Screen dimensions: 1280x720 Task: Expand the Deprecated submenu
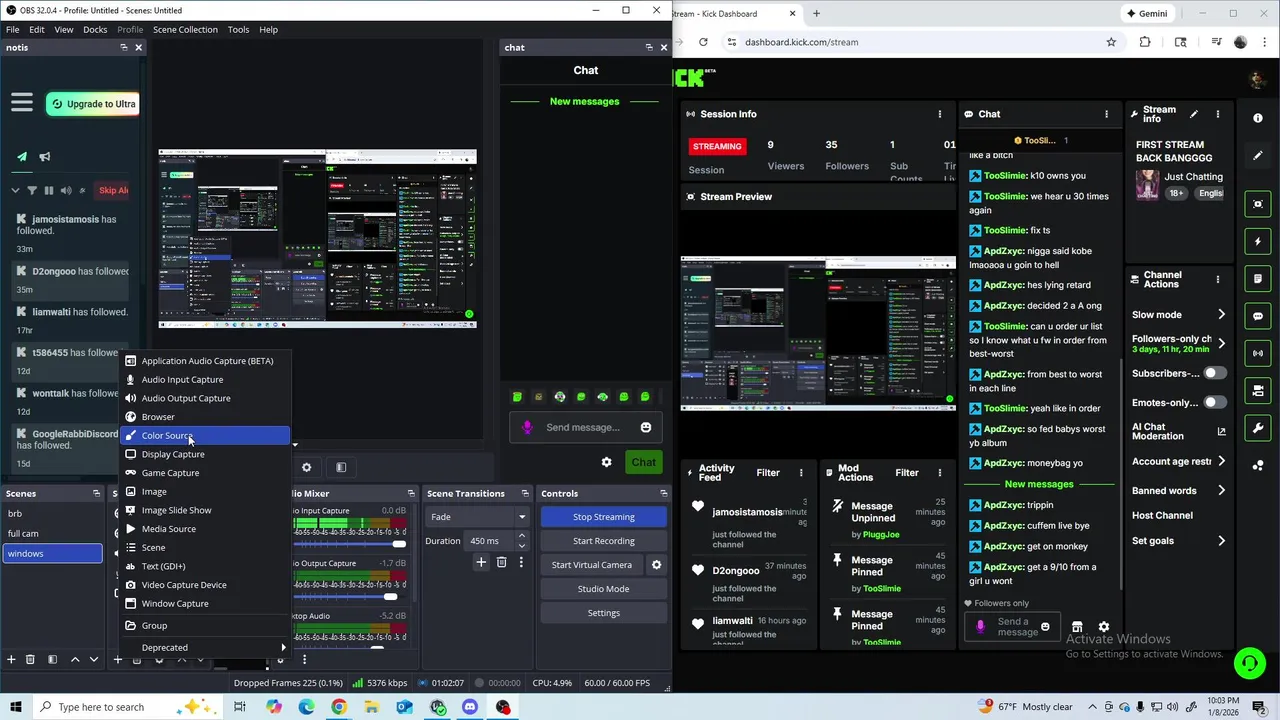tap(205, 648)
